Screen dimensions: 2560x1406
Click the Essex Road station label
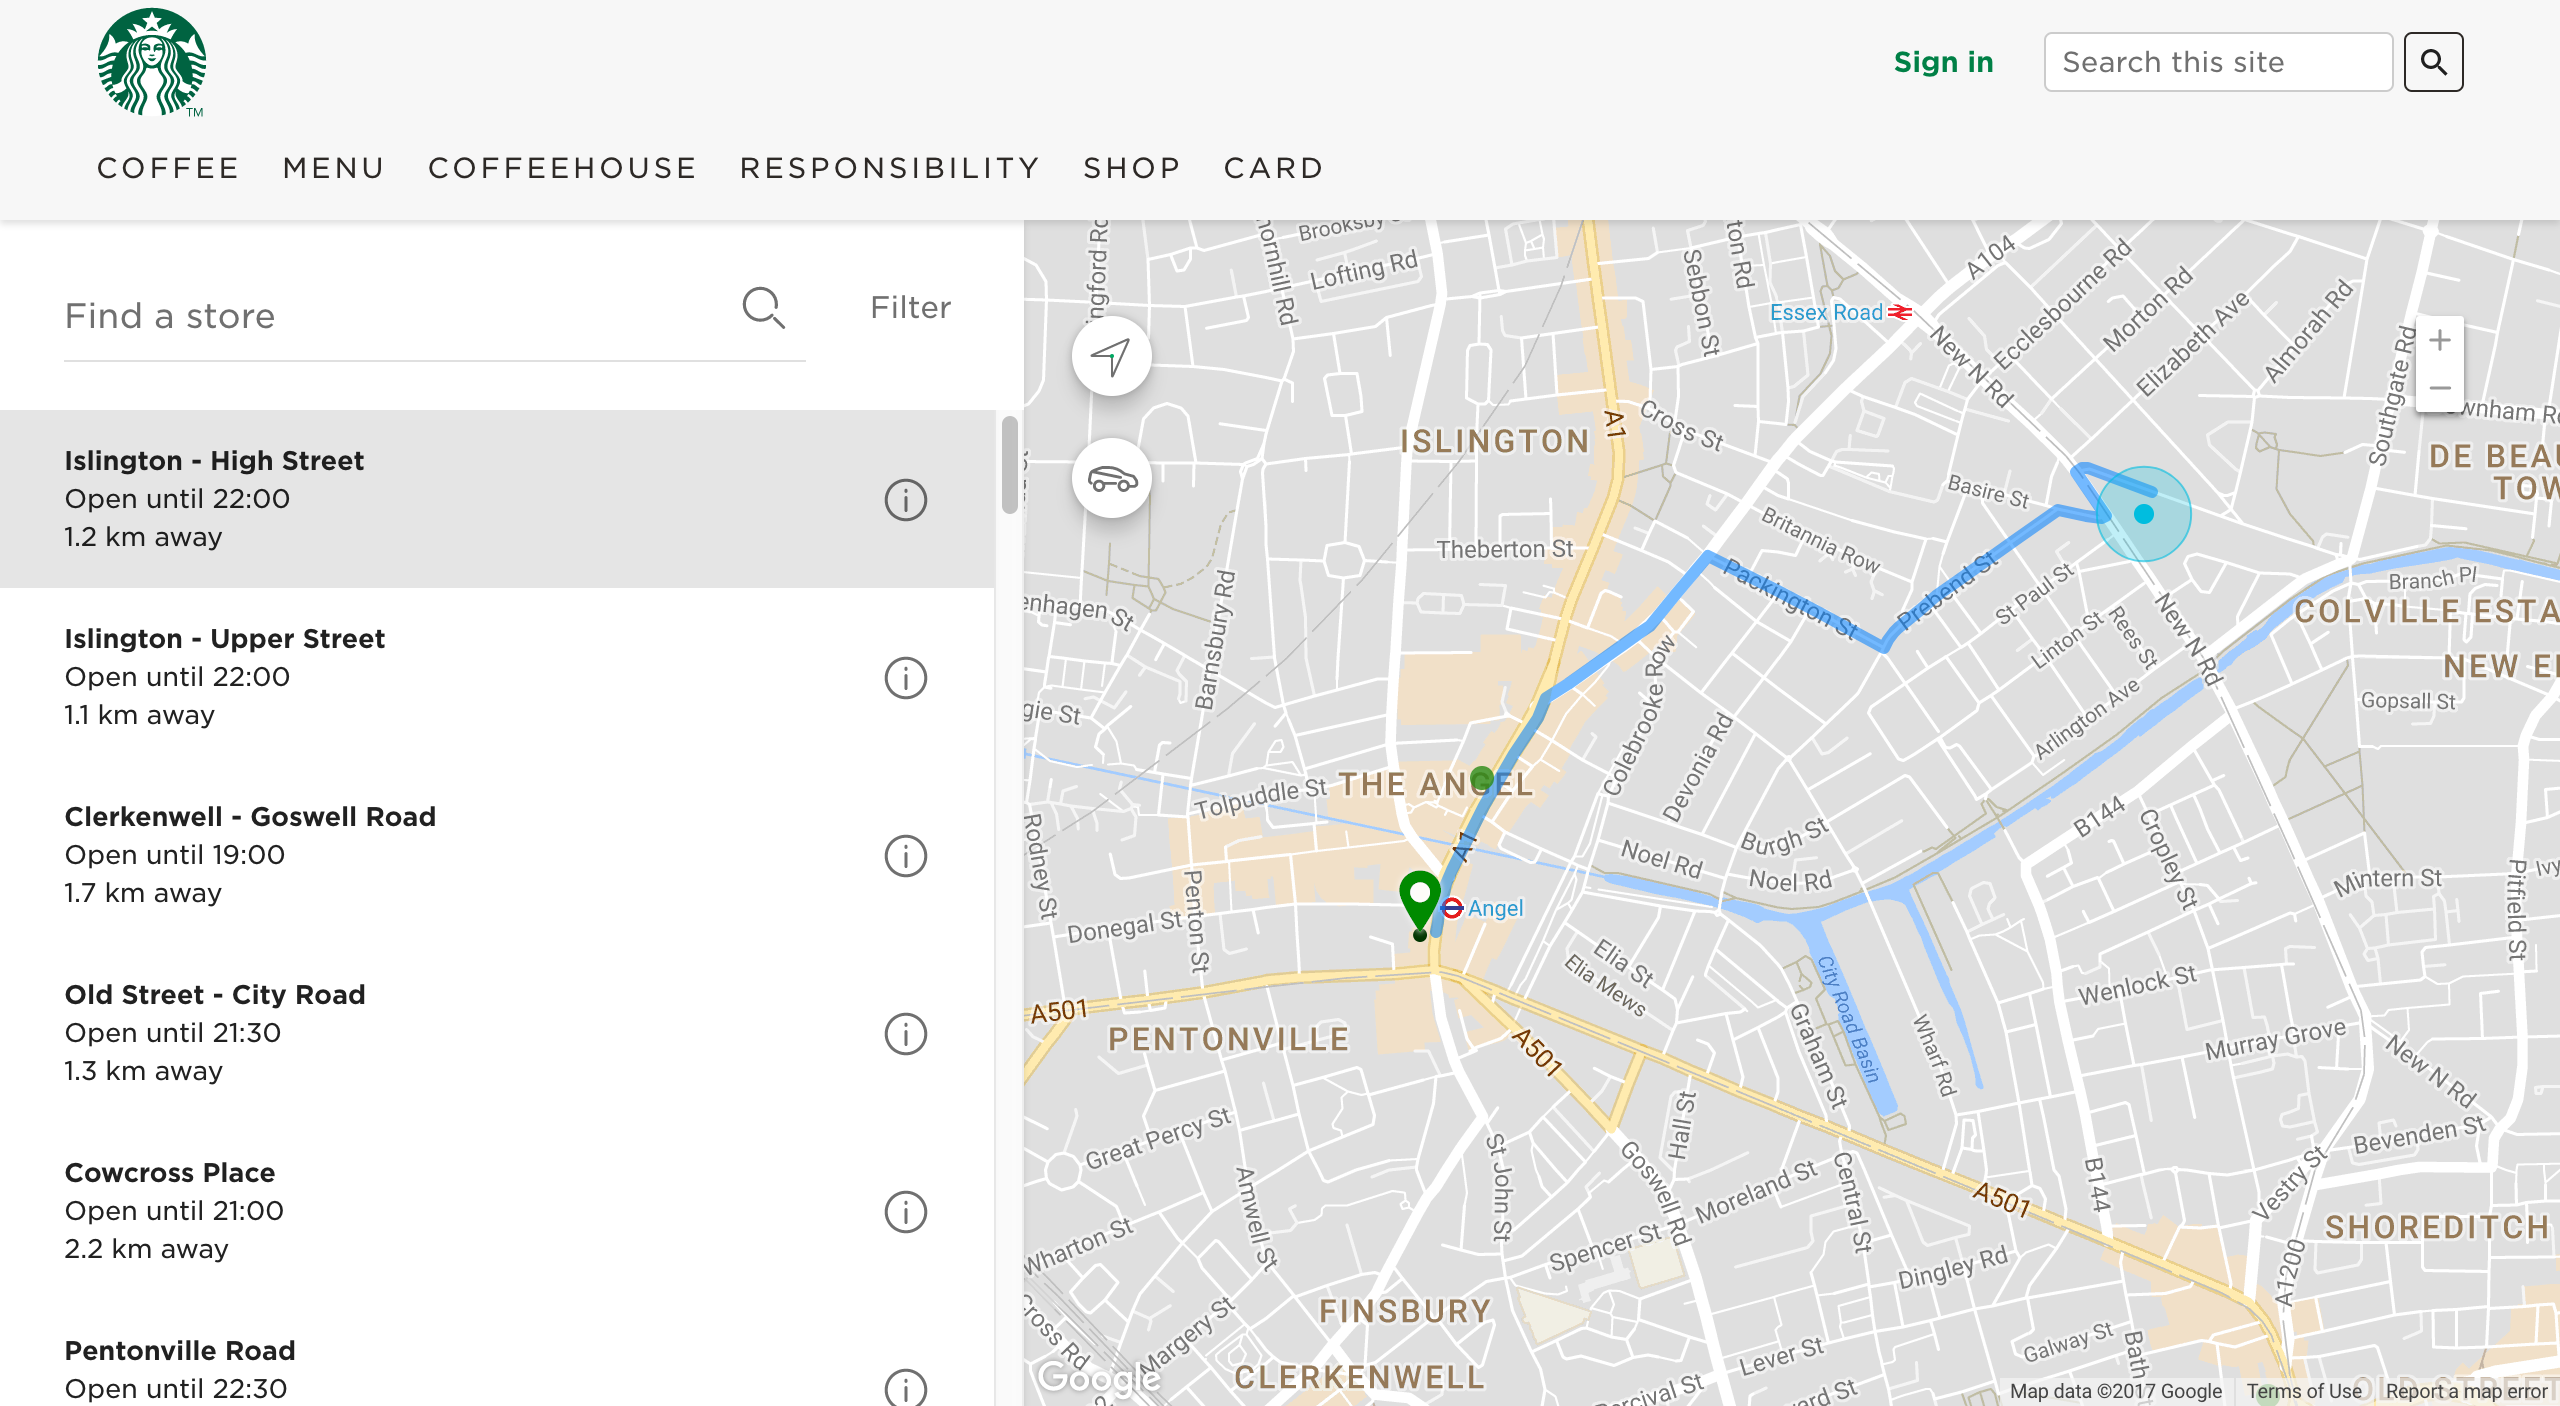coord(1826,312)
